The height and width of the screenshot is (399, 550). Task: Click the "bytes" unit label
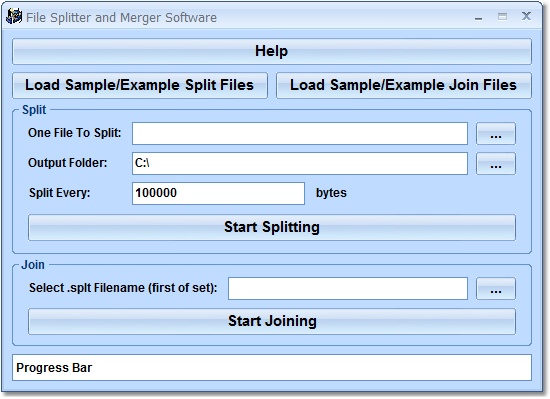(x=331, y=193)
